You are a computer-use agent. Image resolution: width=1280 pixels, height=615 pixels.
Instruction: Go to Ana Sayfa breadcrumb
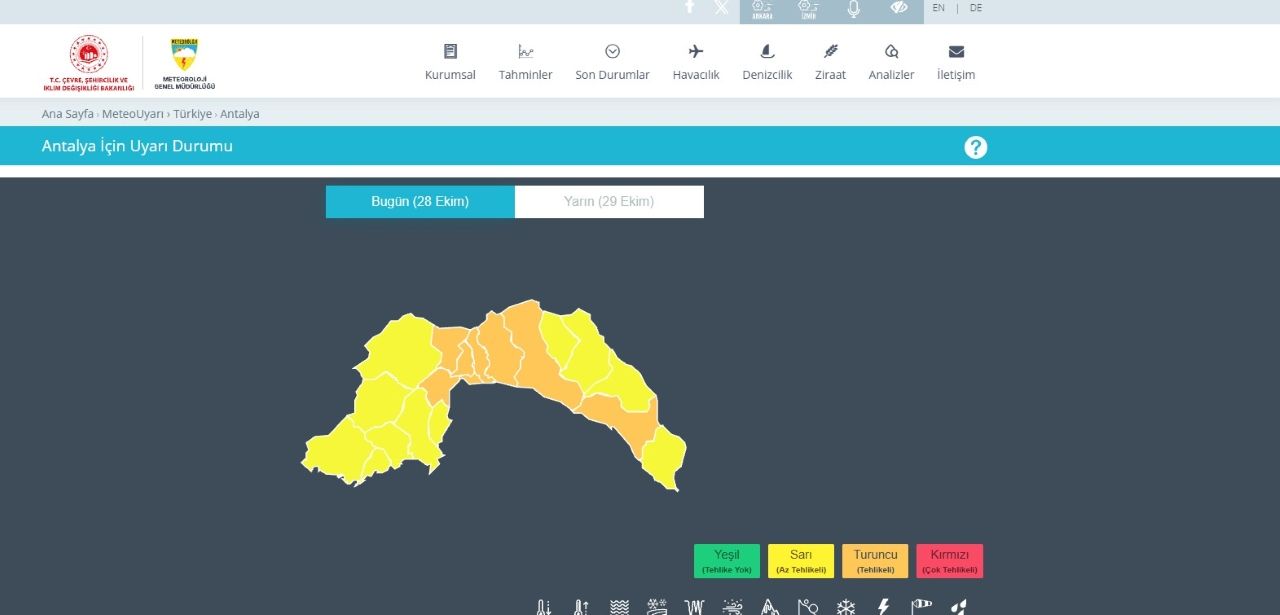tap(68, 114)
